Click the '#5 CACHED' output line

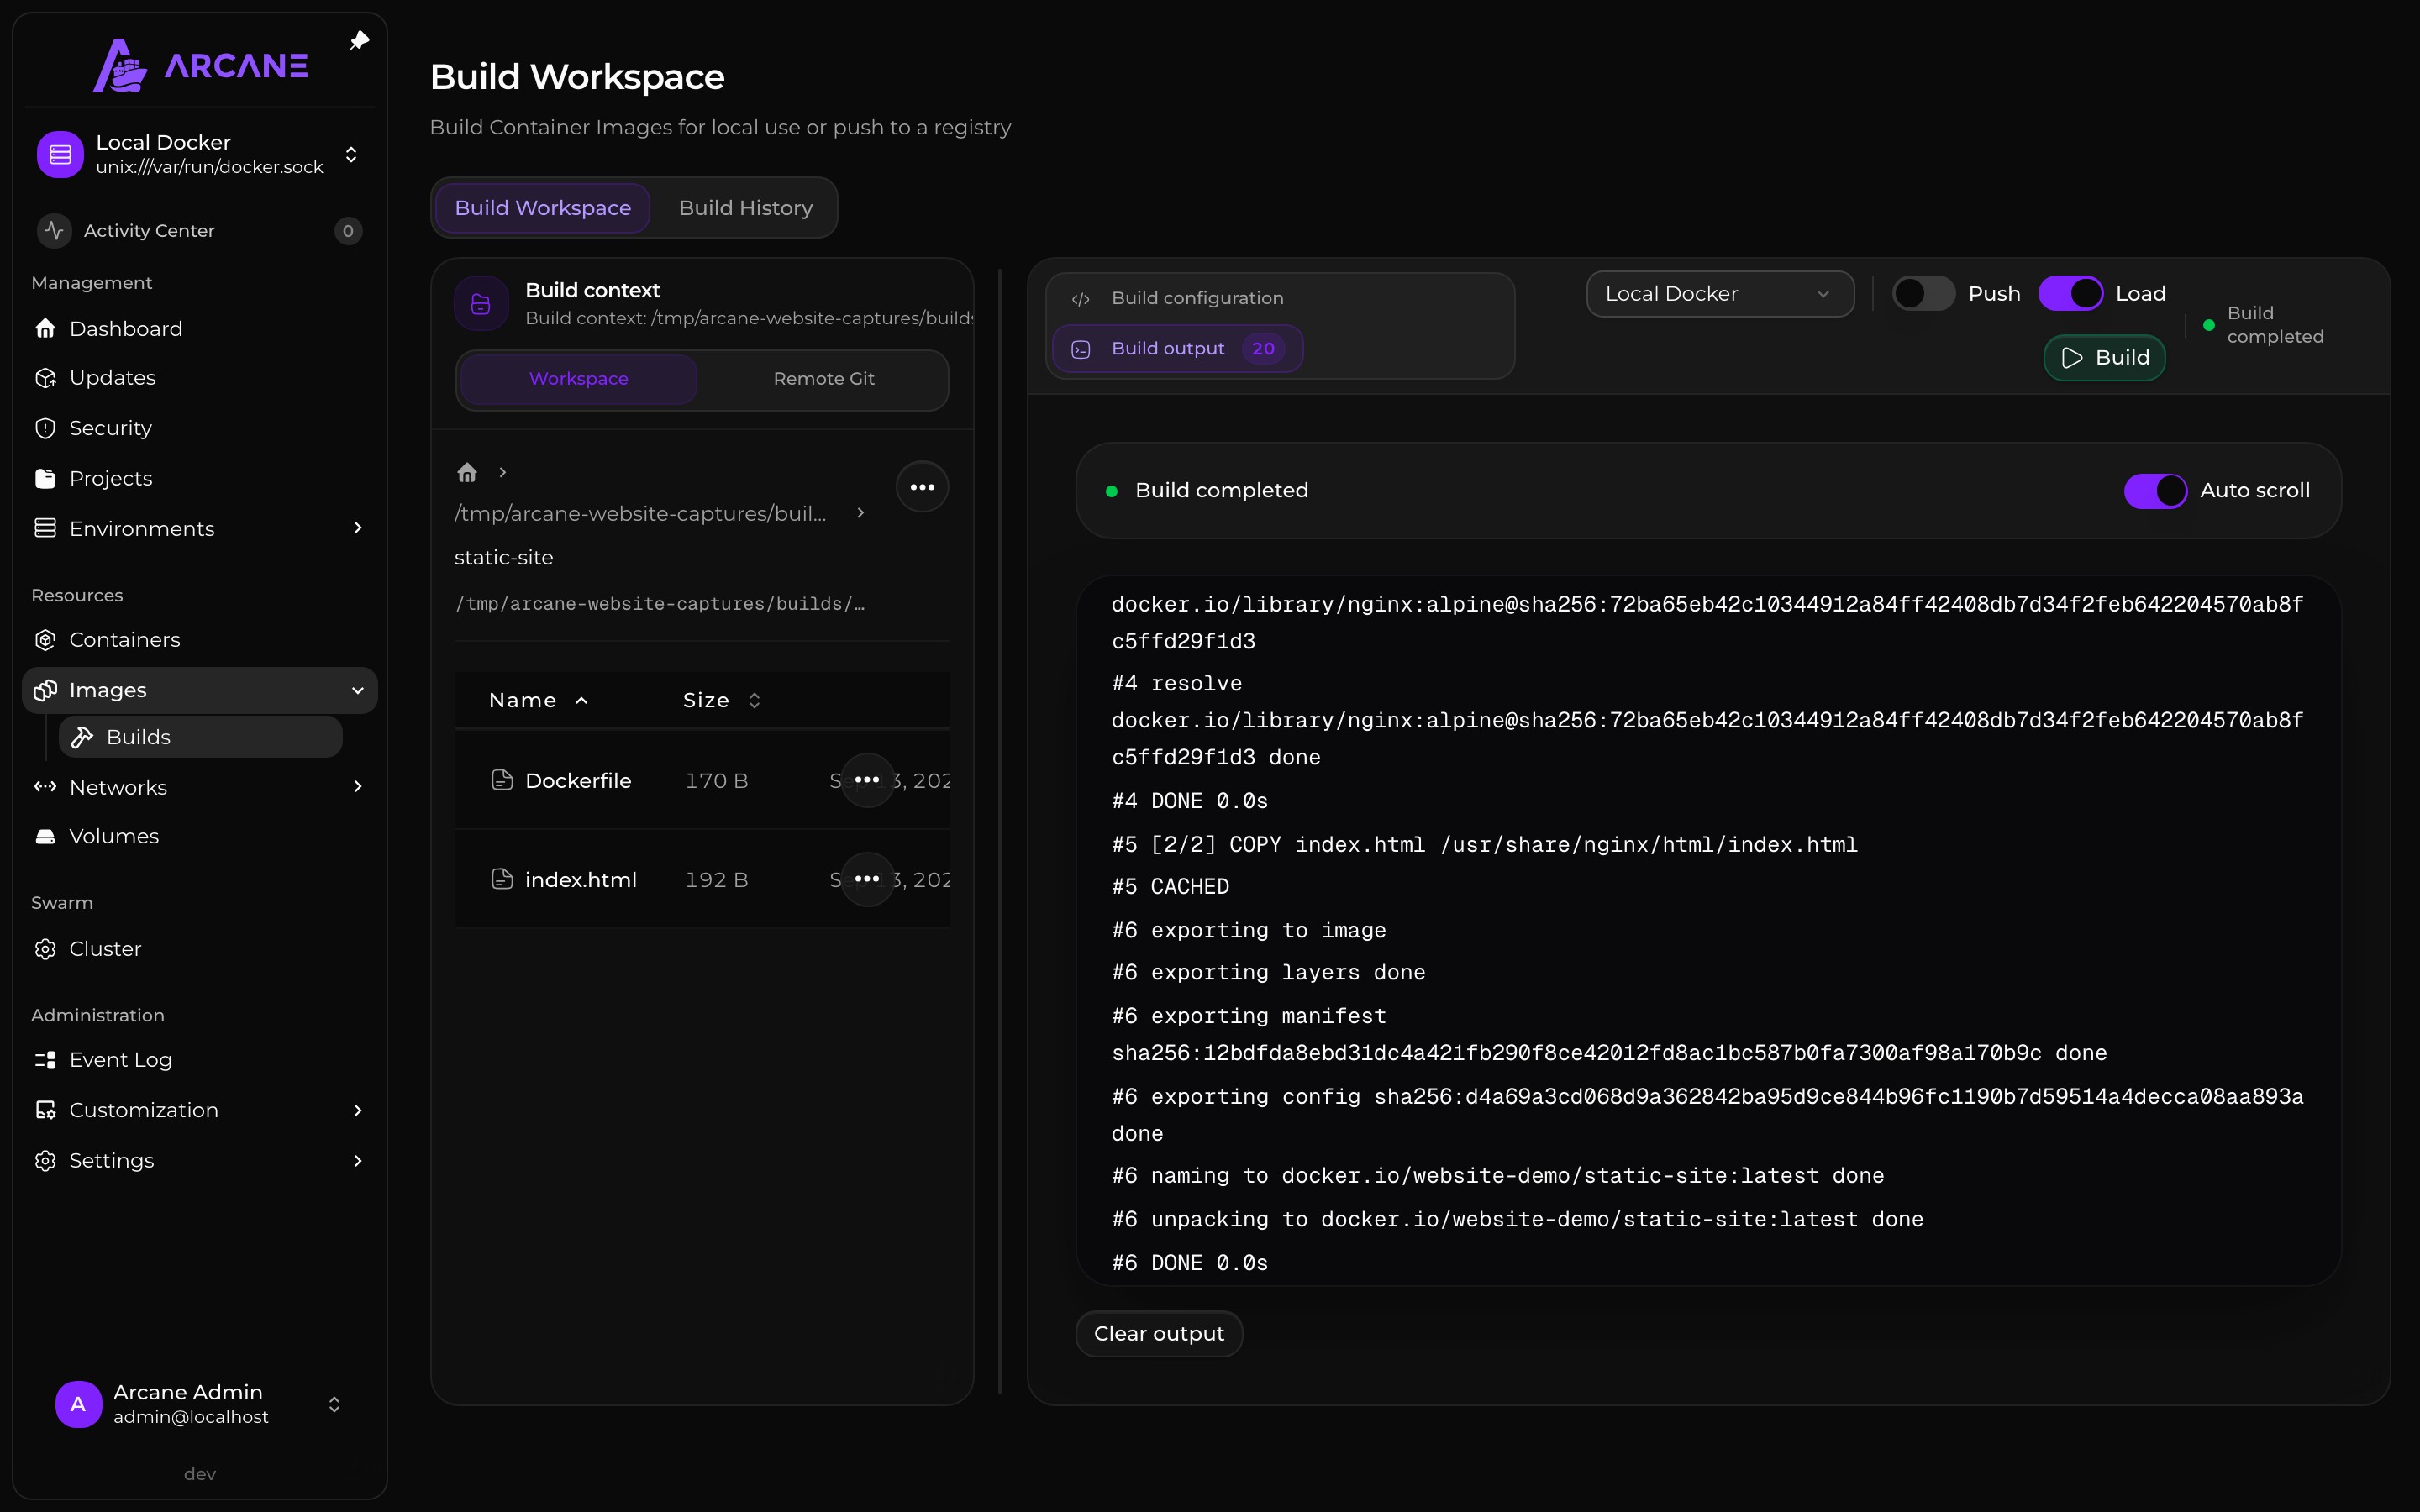point(1170,887)
